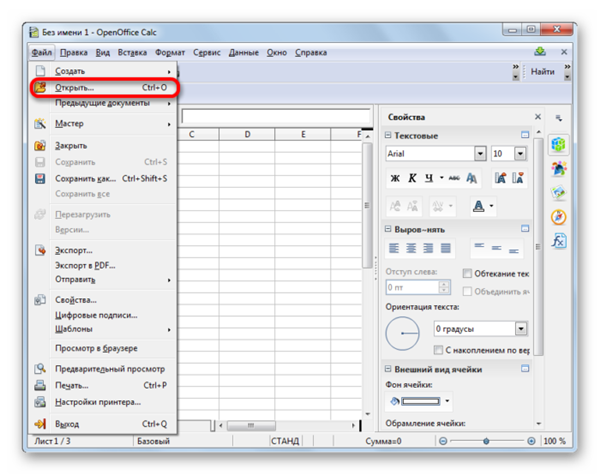Click the printer icon next to Печать
The image size is (600, 475).
coord(40,385)
